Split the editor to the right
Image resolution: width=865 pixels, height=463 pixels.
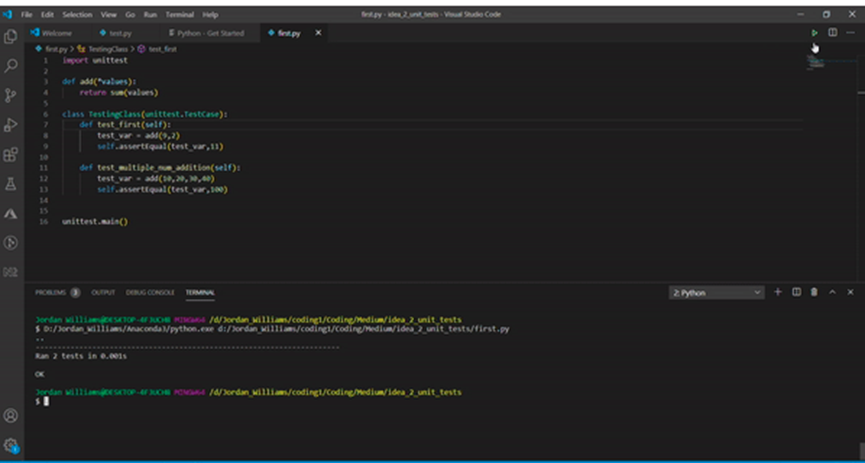coord(832,33)
